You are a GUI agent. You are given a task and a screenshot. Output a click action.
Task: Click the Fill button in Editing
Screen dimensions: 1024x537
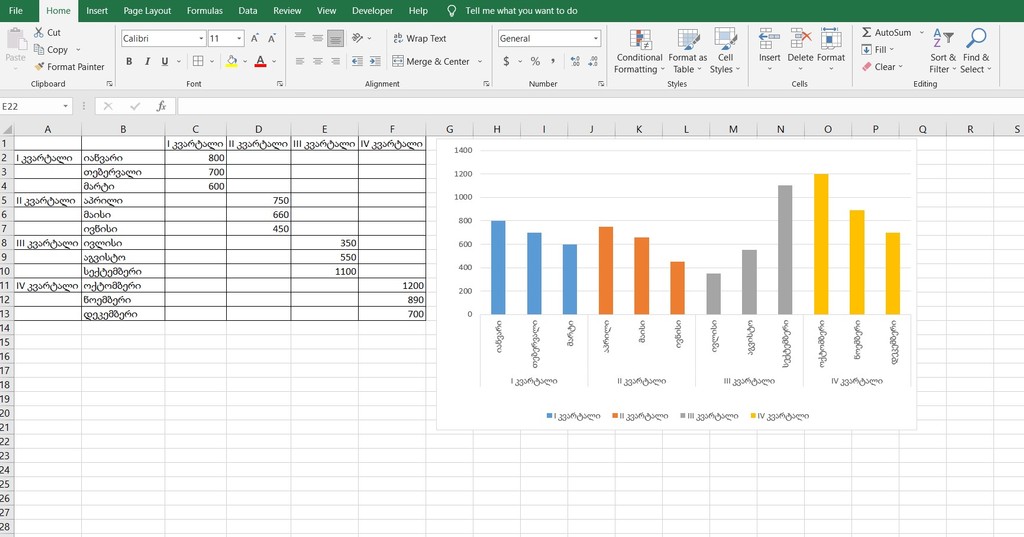tap(877, 50)
